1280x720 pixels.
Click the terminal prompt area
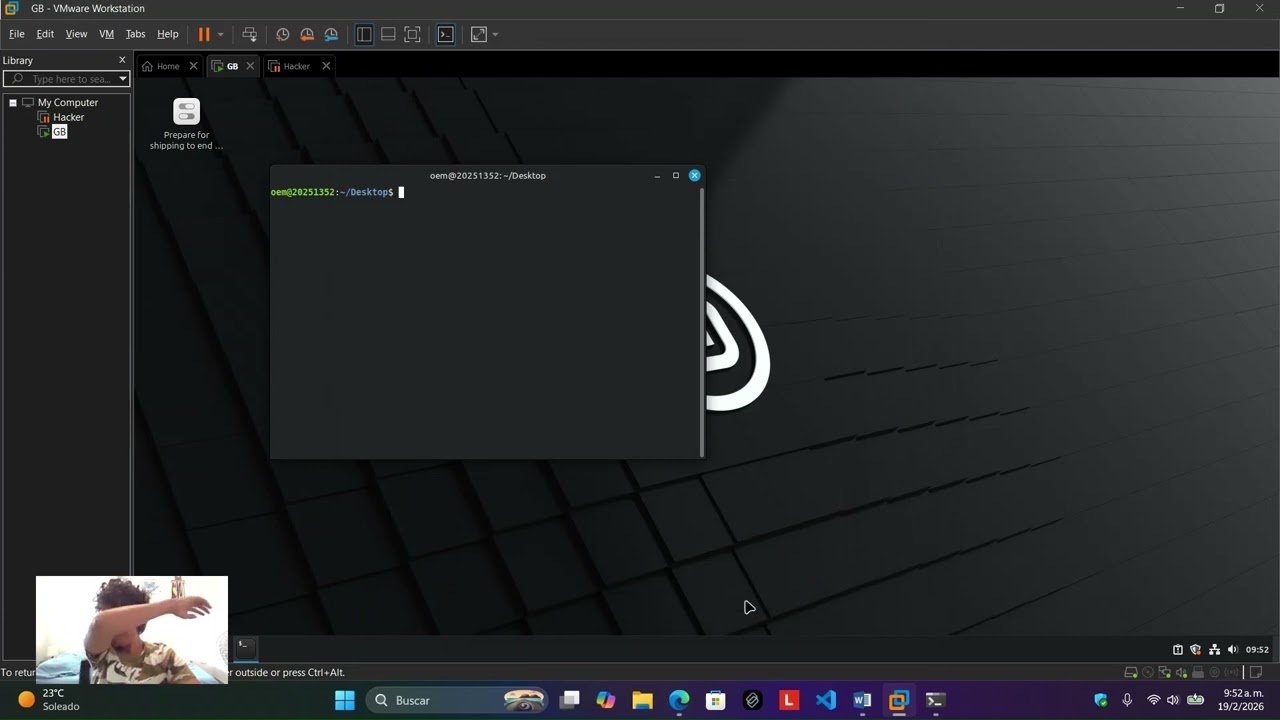[485, 322]
